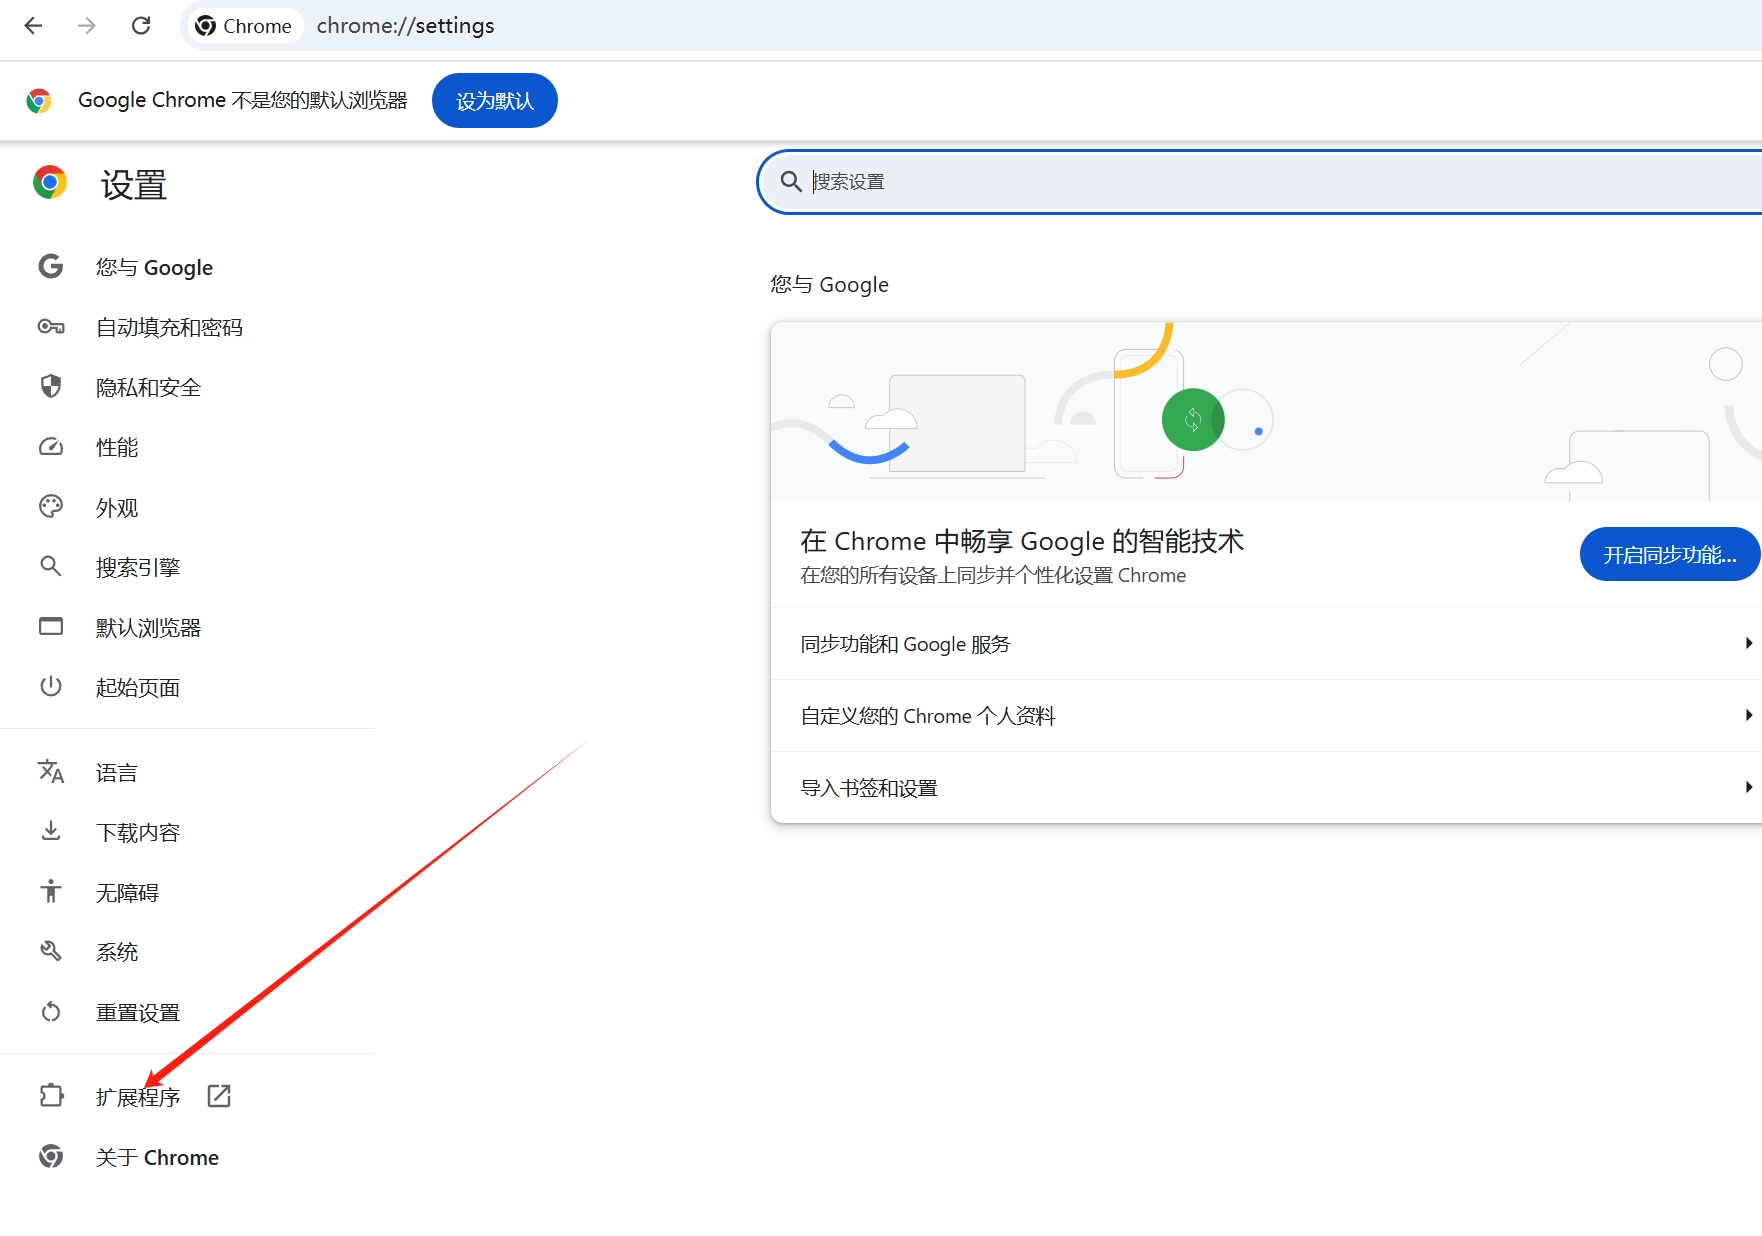Open 语言 settings section

click(117, 773)
